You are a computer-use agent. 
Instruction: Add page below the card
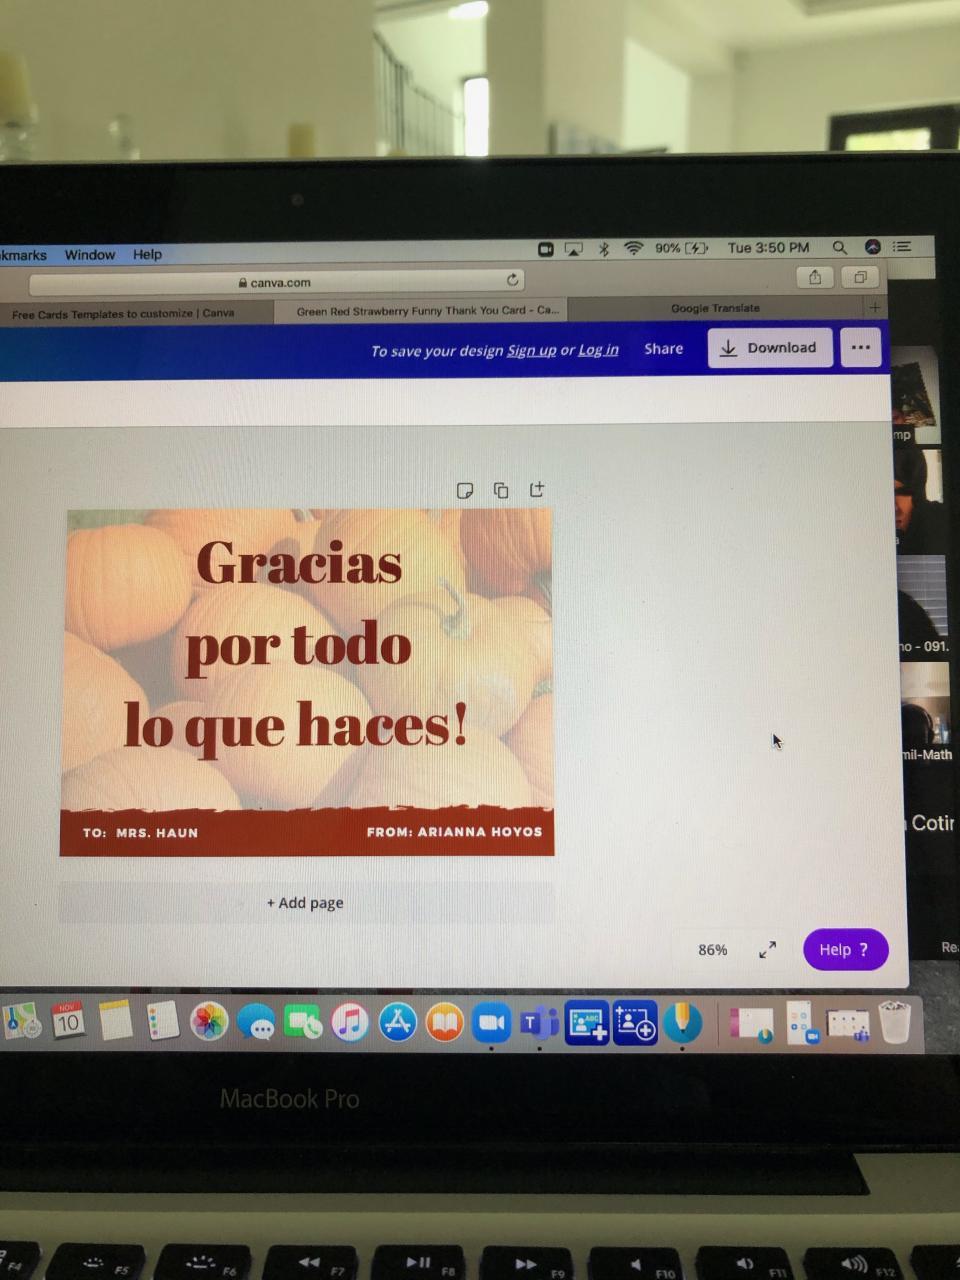(305, 903)
